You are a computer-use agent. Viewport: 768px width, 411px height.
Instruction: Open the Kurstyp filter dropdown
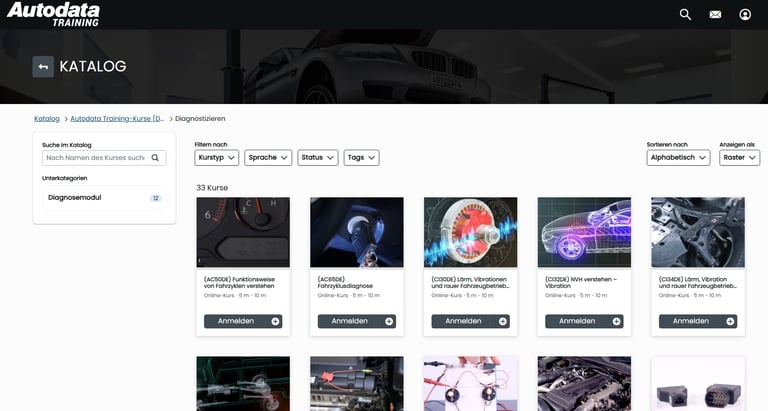click(x=216, y=158)
